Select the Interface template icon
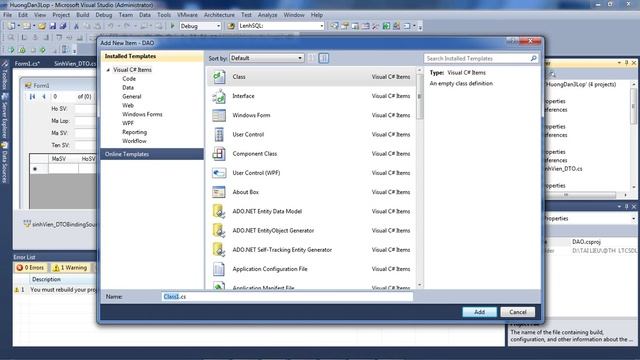This screenshot has height=360, width=640. [219, 96]
